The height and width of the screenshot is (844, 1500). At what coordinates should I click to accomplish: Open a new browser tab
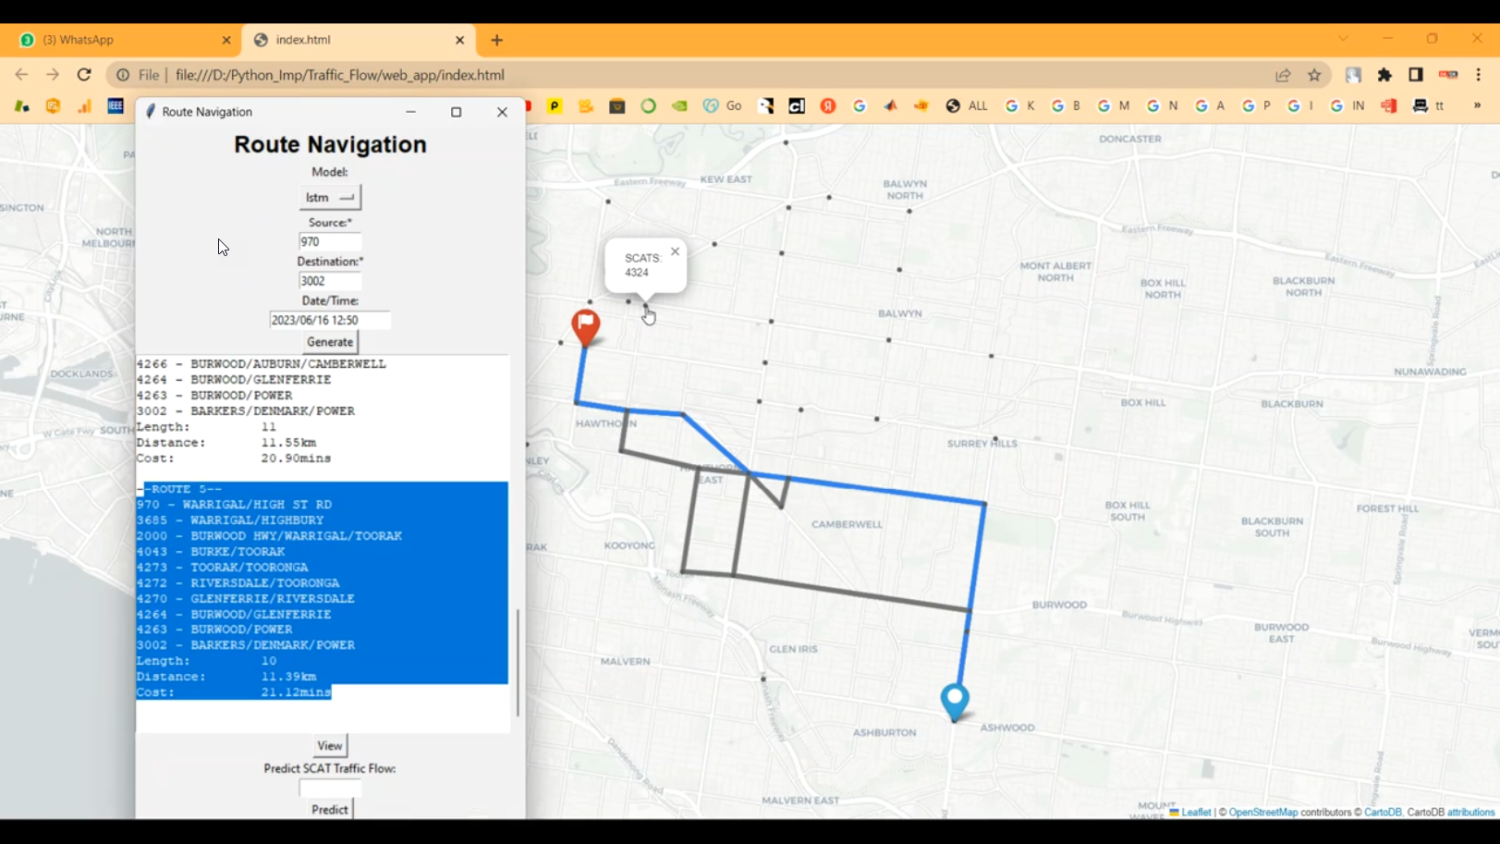tap(497, 40)
